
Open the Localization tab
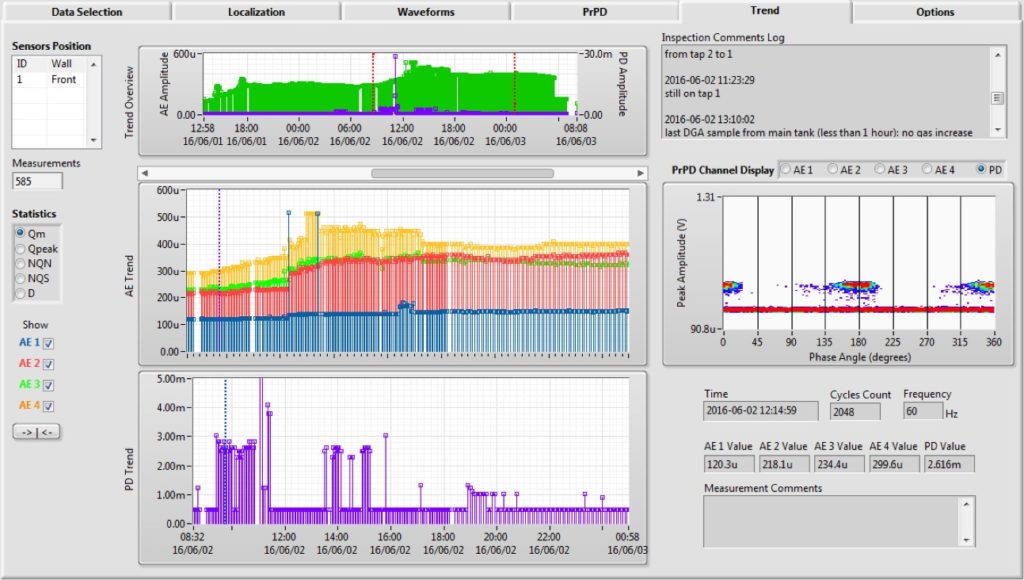coord(256,12)
